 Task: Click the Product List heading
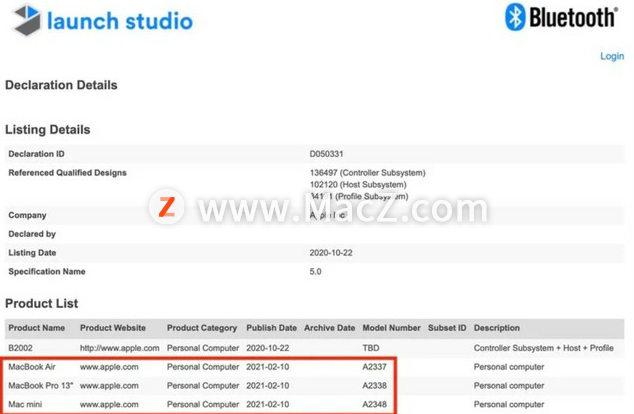coord(42,304)
